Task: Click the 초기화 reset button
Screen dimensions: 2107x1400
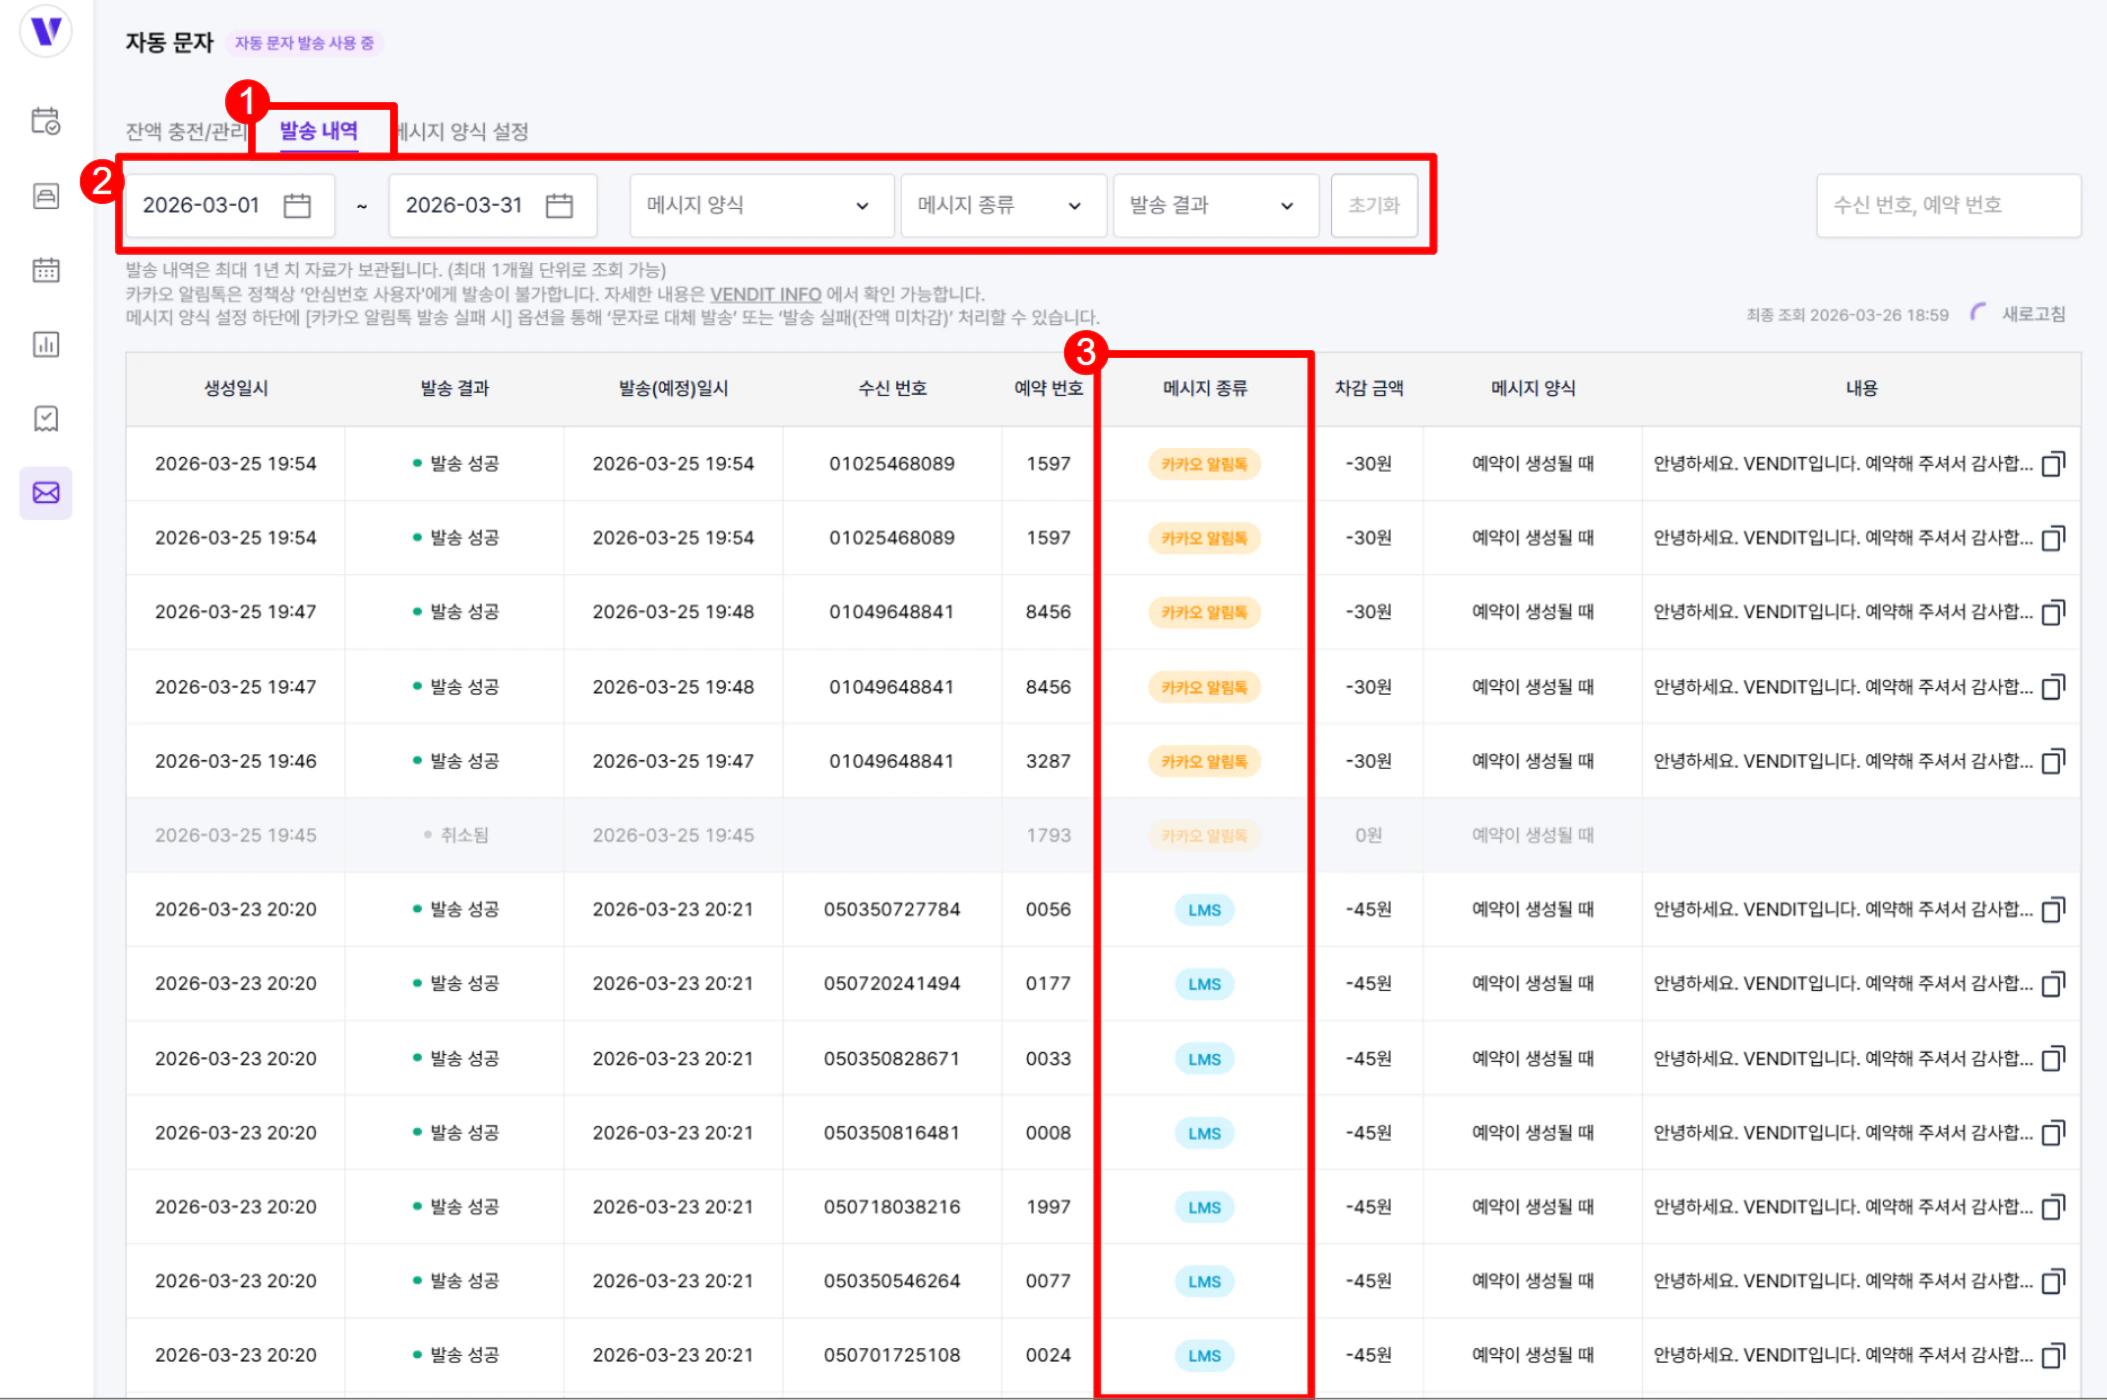Action: (1373, 206)
